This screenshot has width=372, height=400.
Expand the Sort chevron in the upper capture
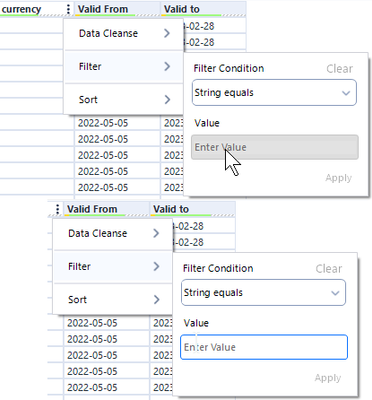167,99
